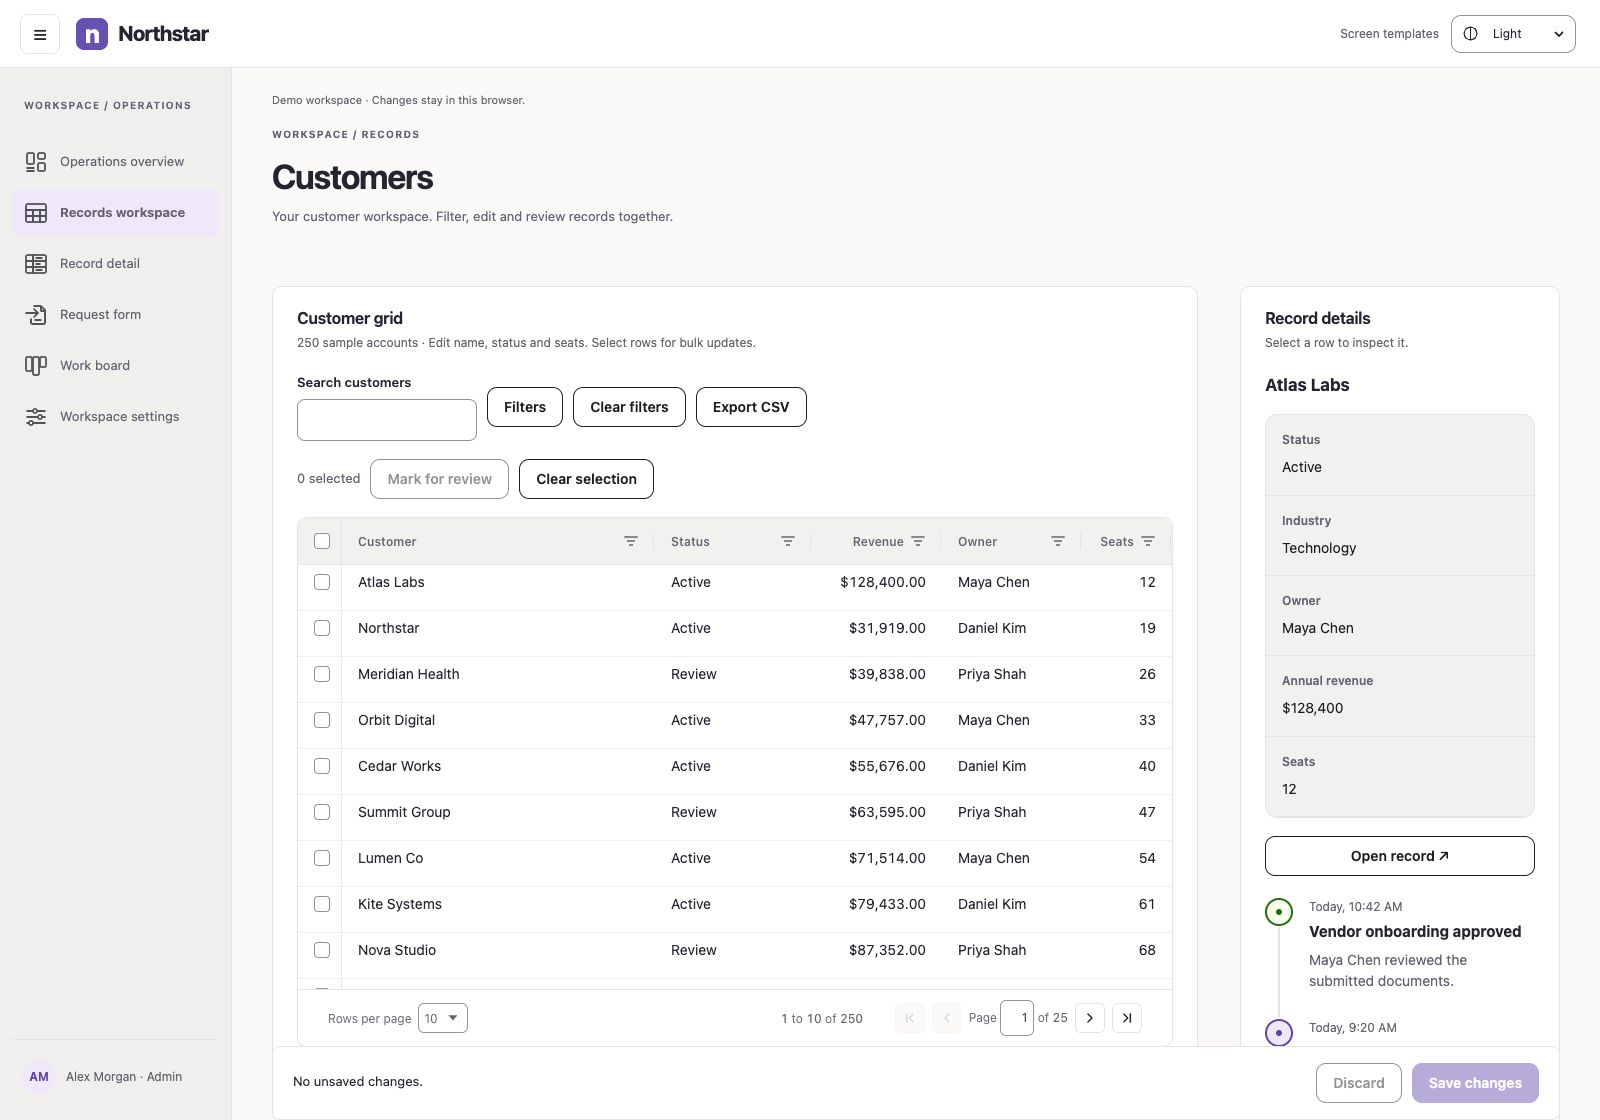This screenshot has height=1120, width=1600.
Task: Click the Search customers input field
Action: point(387,420)
